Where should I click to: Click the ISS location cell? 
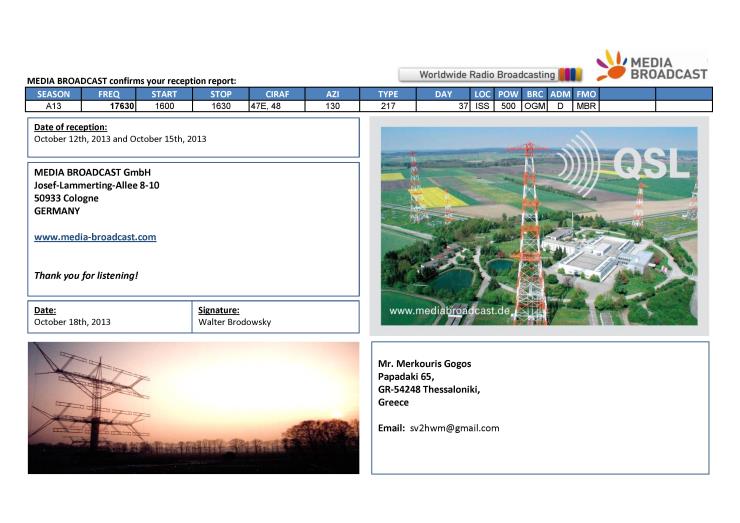click(482, 106)
